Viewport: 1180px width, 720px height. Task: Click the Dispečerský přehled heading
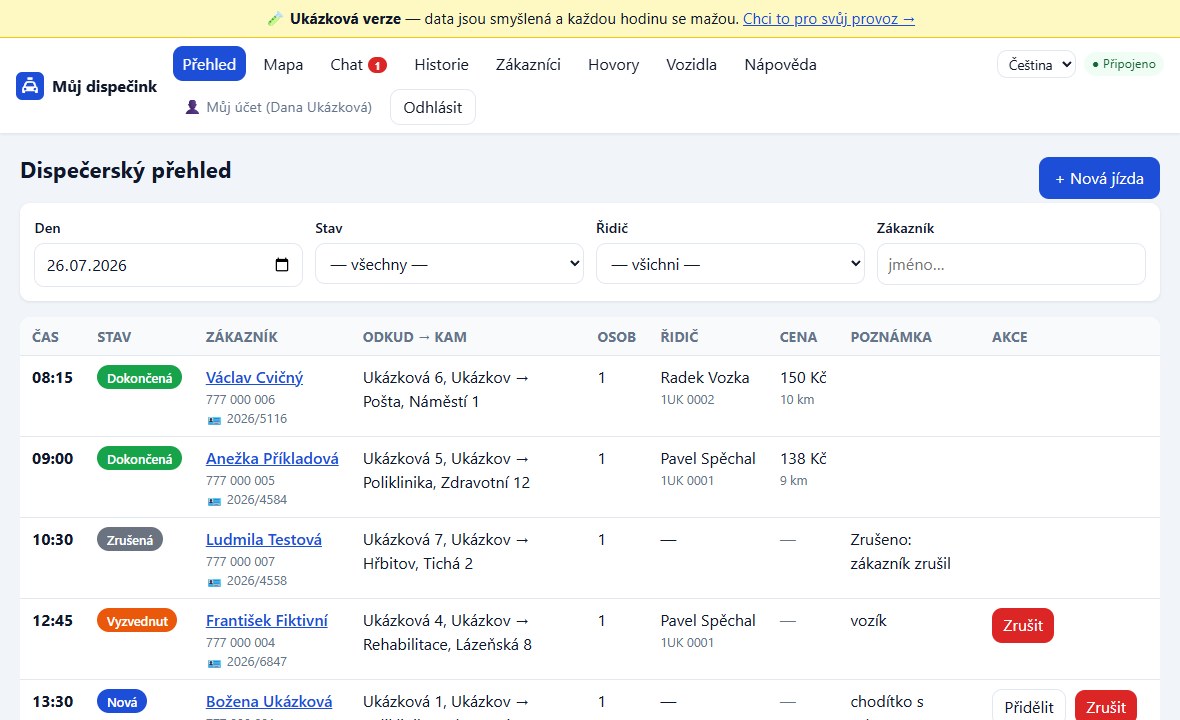click(126, 170)
